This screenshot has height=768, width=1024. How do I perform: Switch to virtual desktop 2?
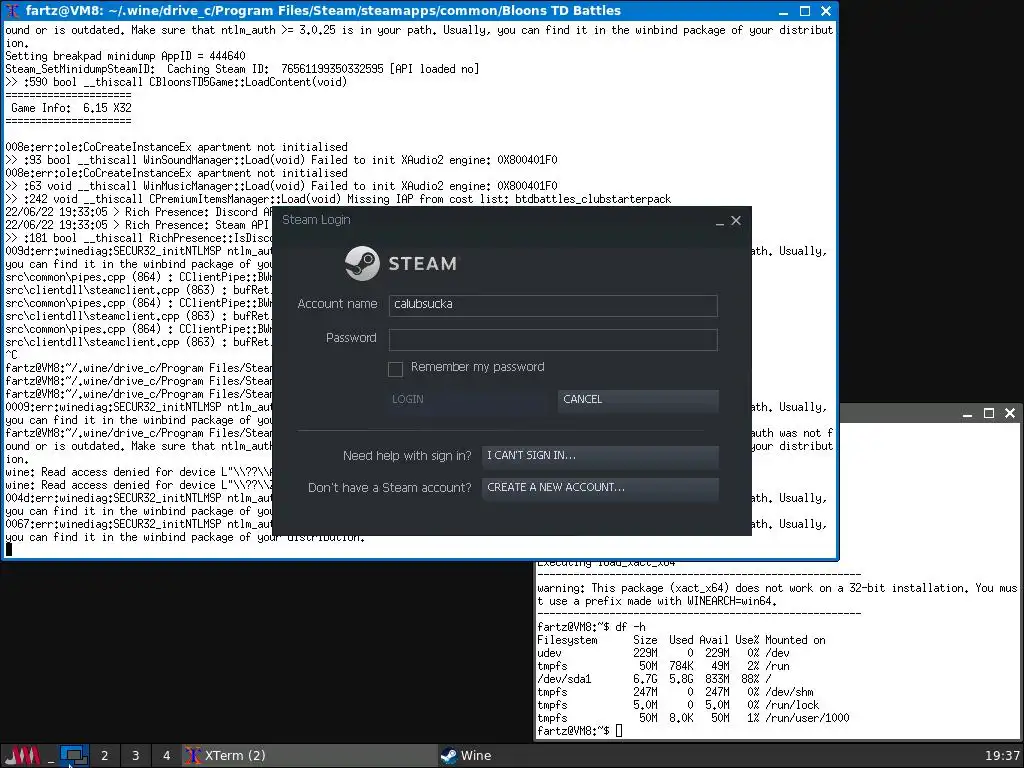tap(104, 756)
